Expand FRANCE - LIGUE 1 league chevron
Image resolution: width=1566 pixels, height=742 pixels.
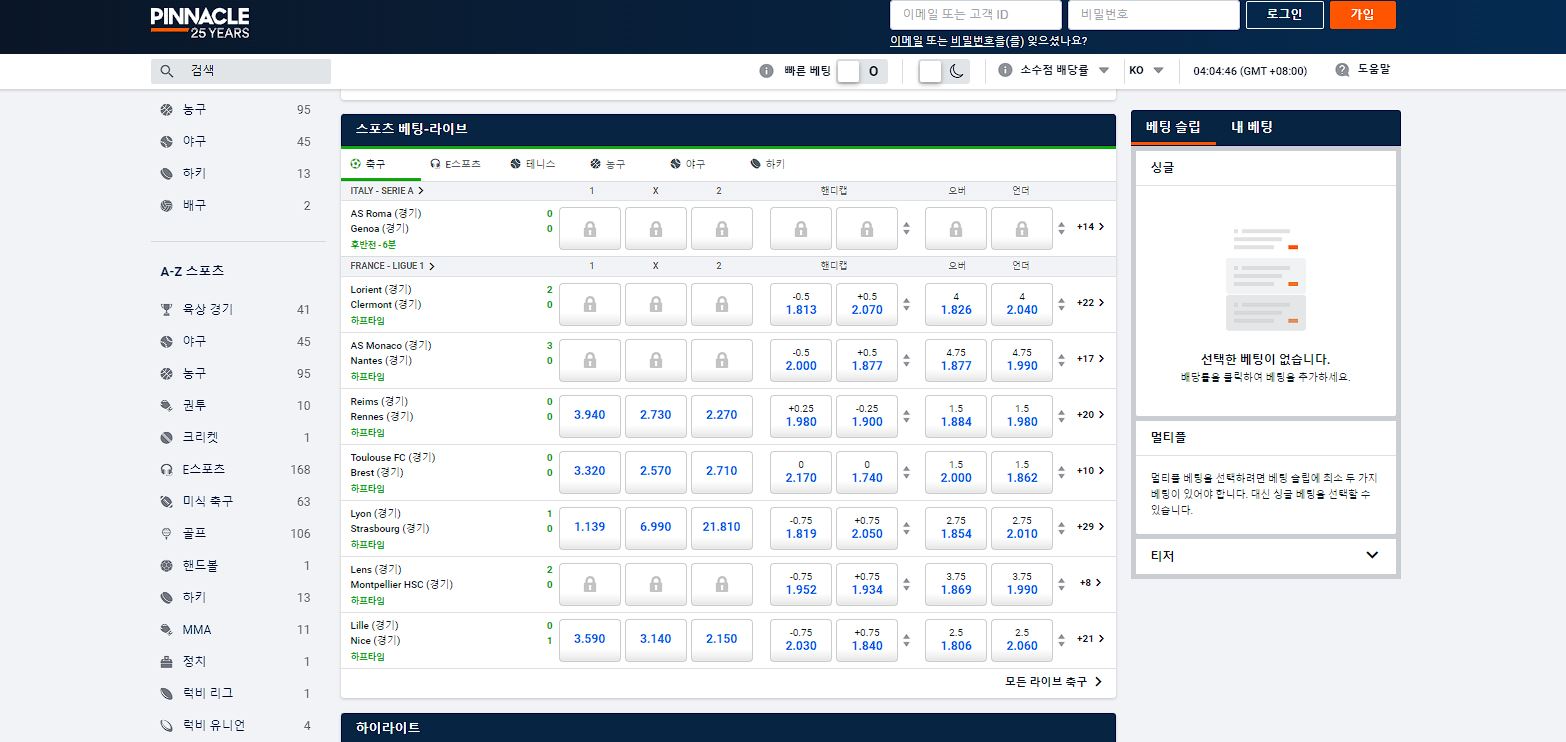point(431,266)
